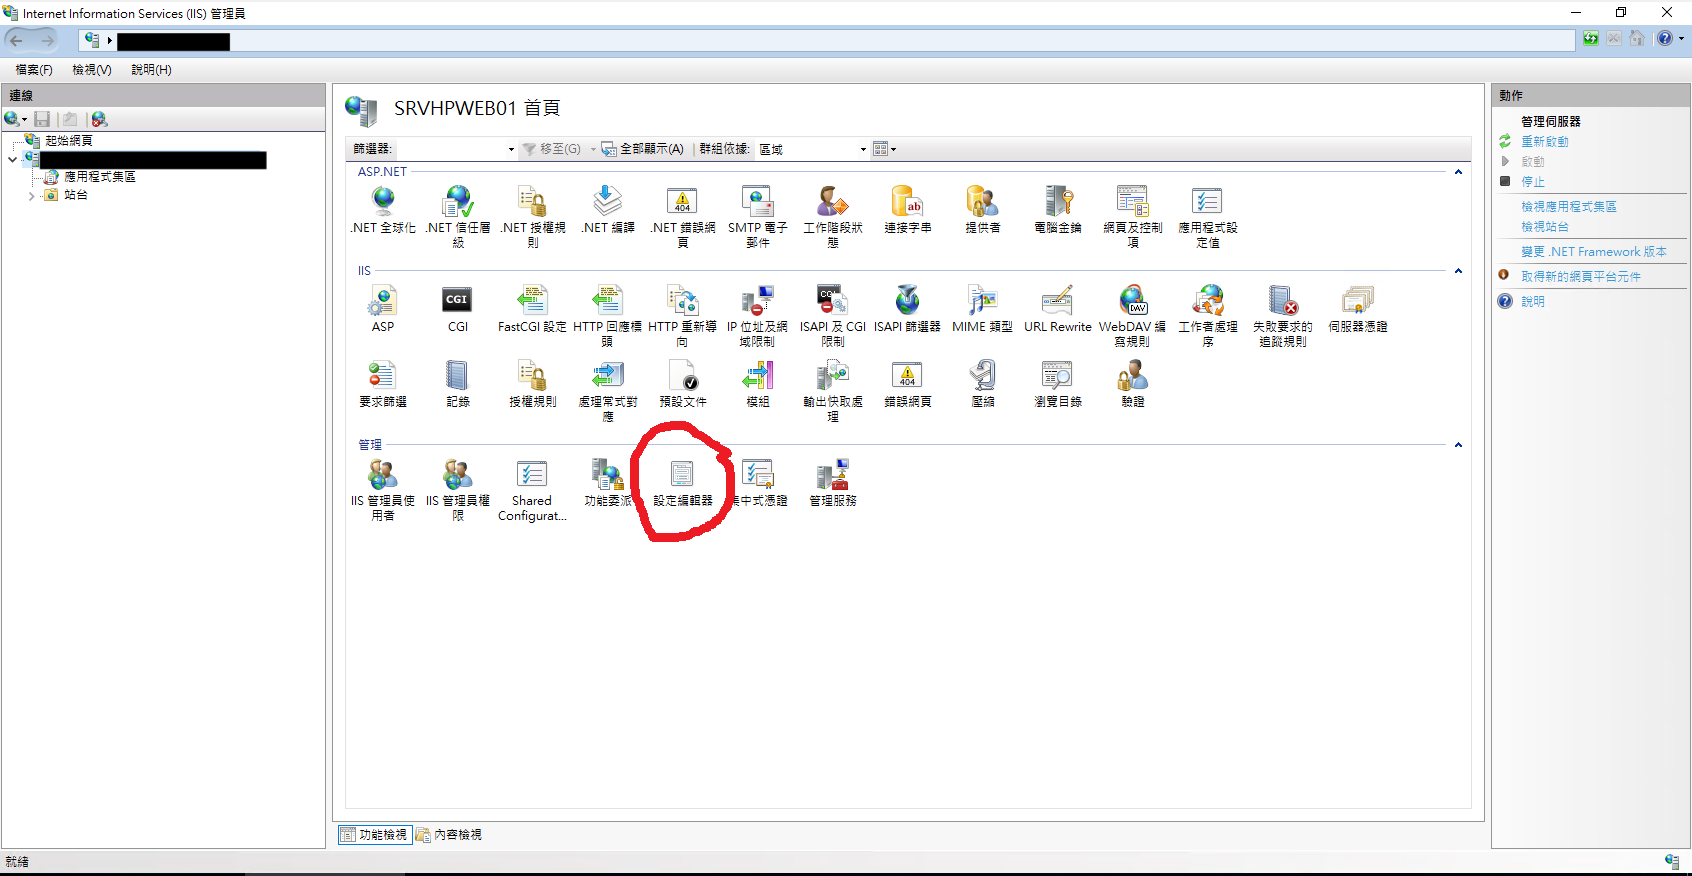The width and height of the screenshot is (1692, 876).
Task: Click the filter text input field
Action: pos(450,149)
